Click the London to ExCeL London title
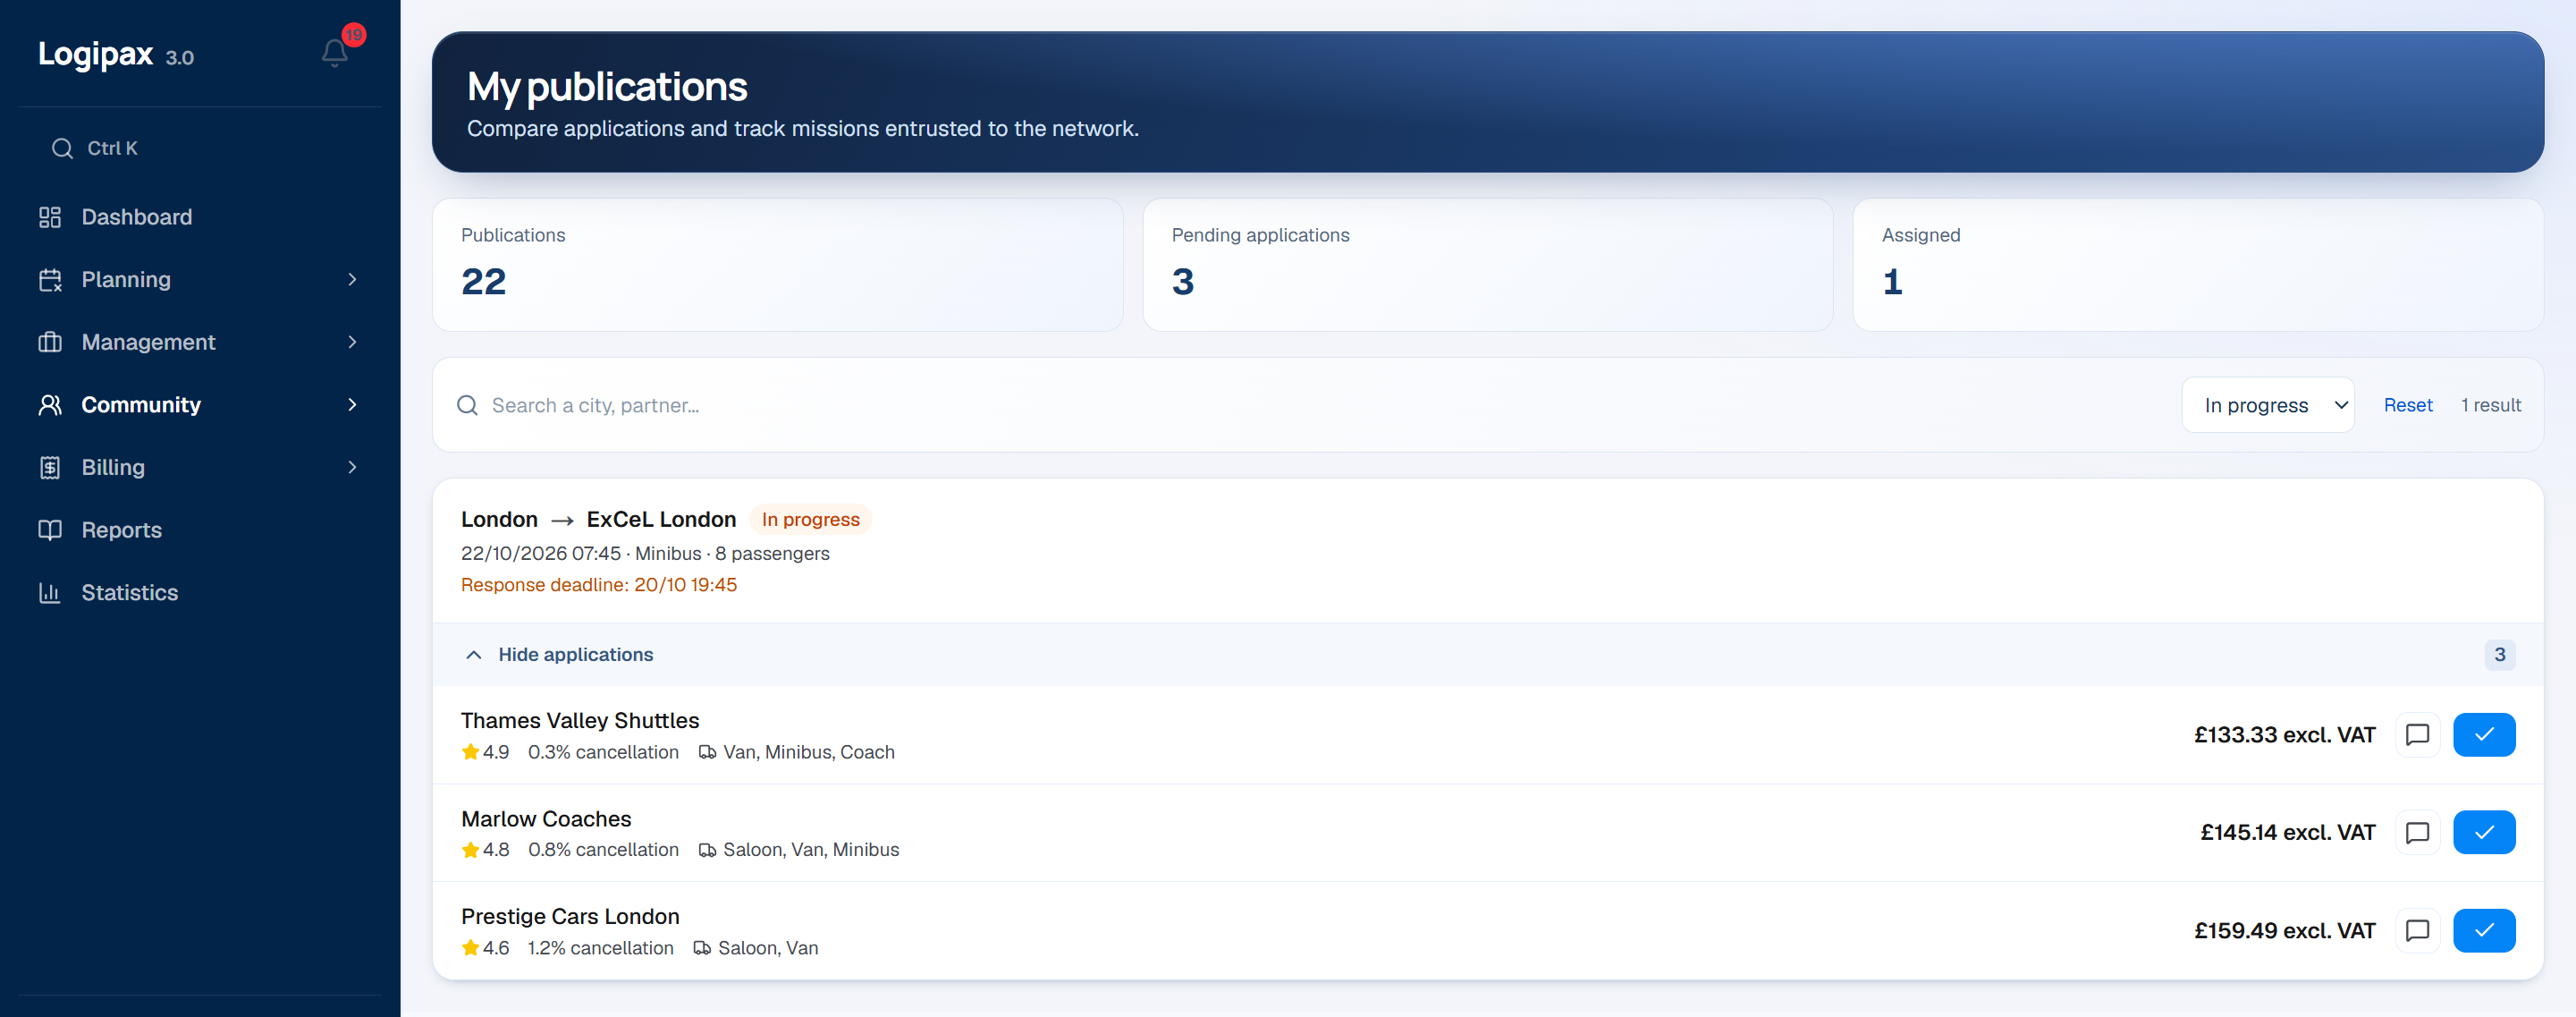The height and width of the screenshot is (1017, 2576). [x=598, y=520]
